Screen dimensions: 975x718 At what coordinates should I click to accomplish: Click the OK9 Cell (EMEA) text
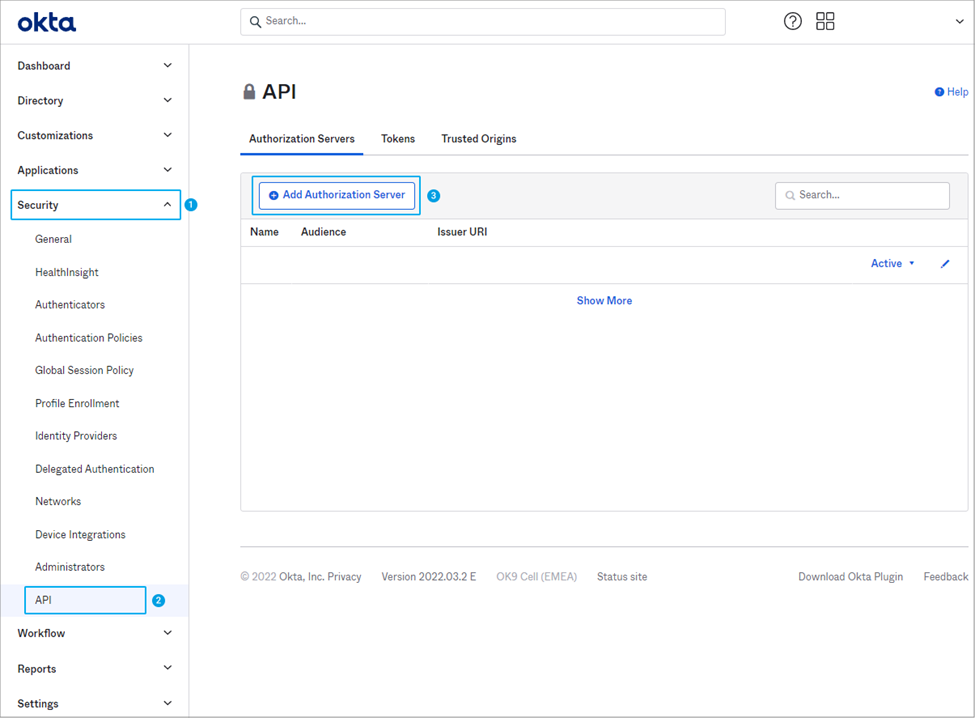(537, 577)
